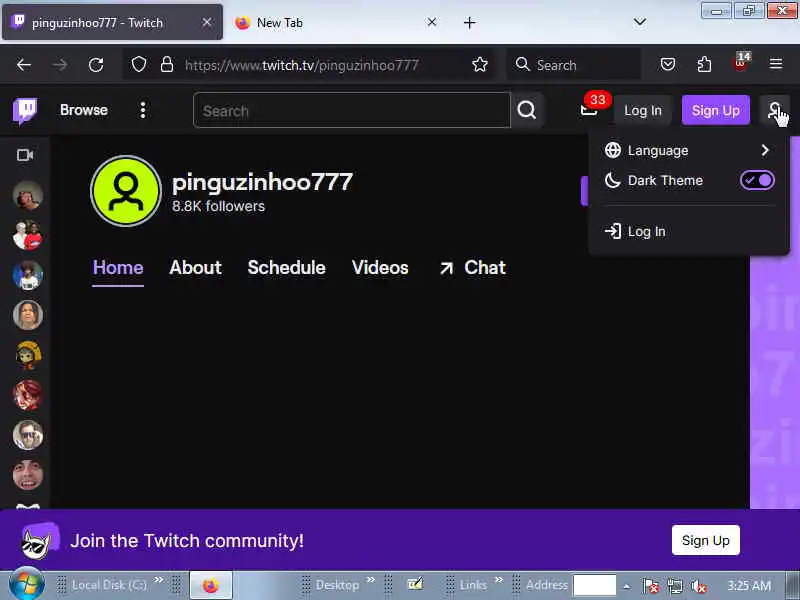The height and width of the screenshot is (600, 800).
Task: Expand the Links toolbar chevron on taskbar
Action: click(x=498, y=580)
